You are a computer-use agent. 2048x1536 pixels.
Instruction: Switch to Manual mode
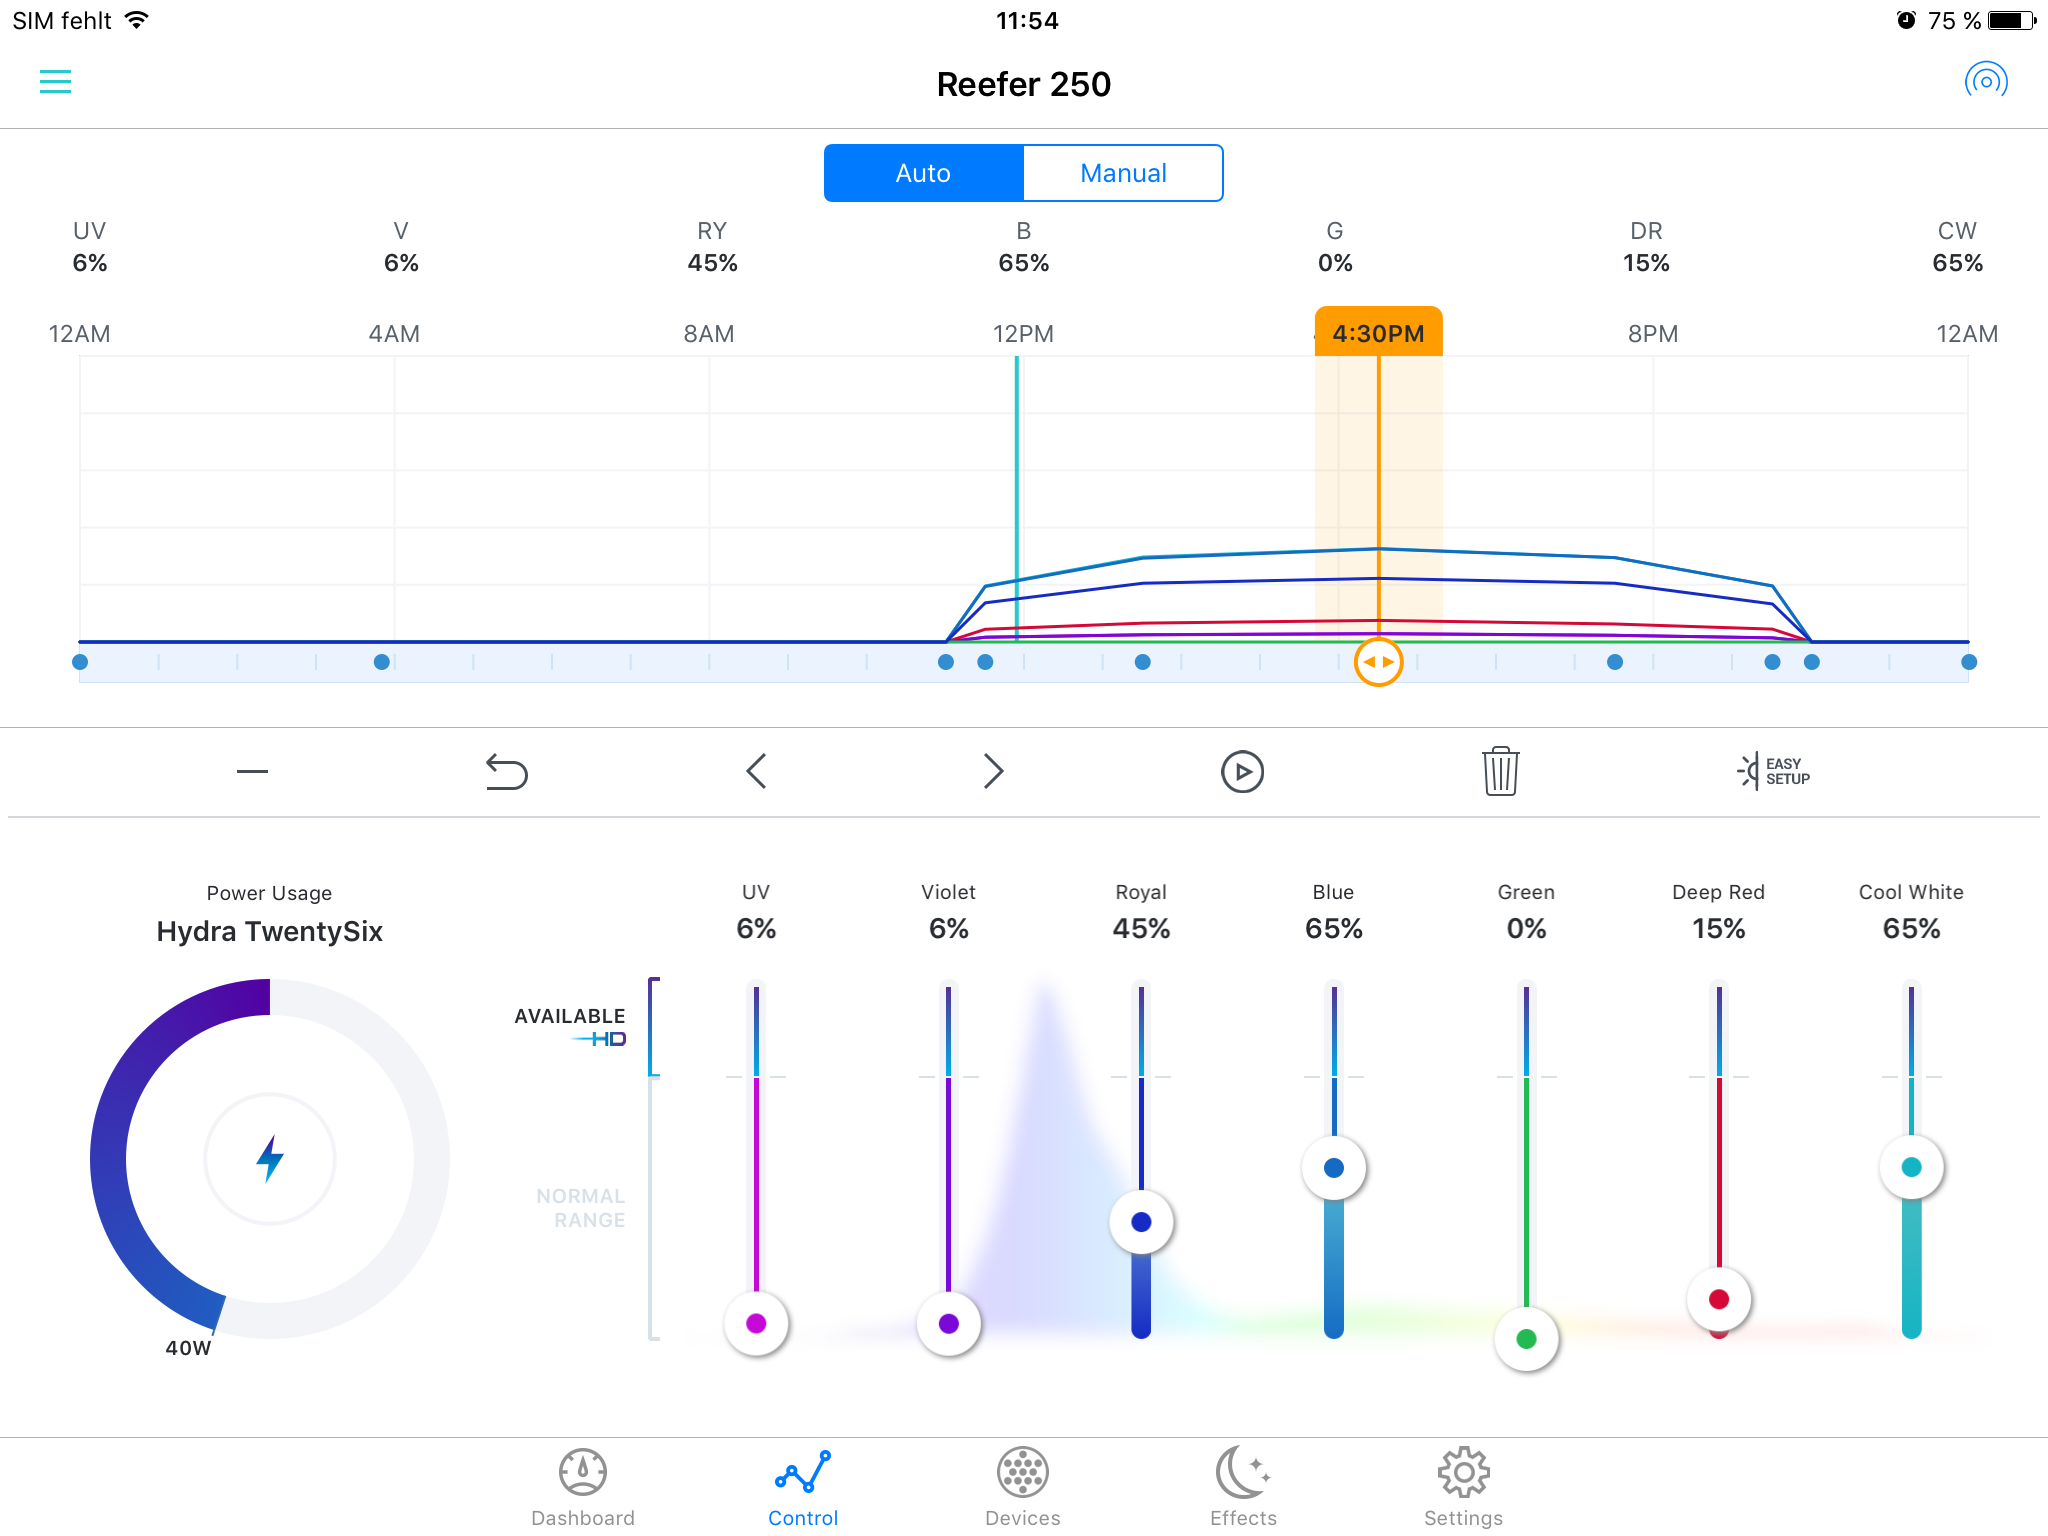coord(1122,173)
